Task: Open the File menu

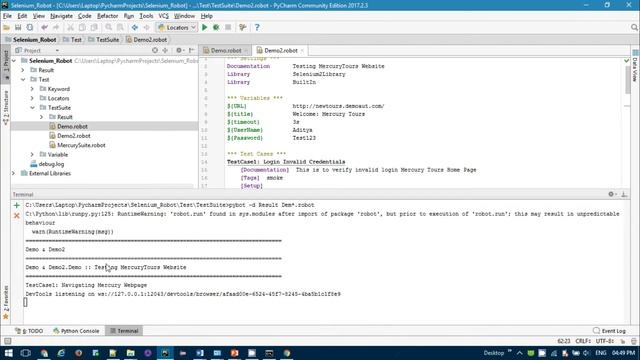Action: point(7,16)
